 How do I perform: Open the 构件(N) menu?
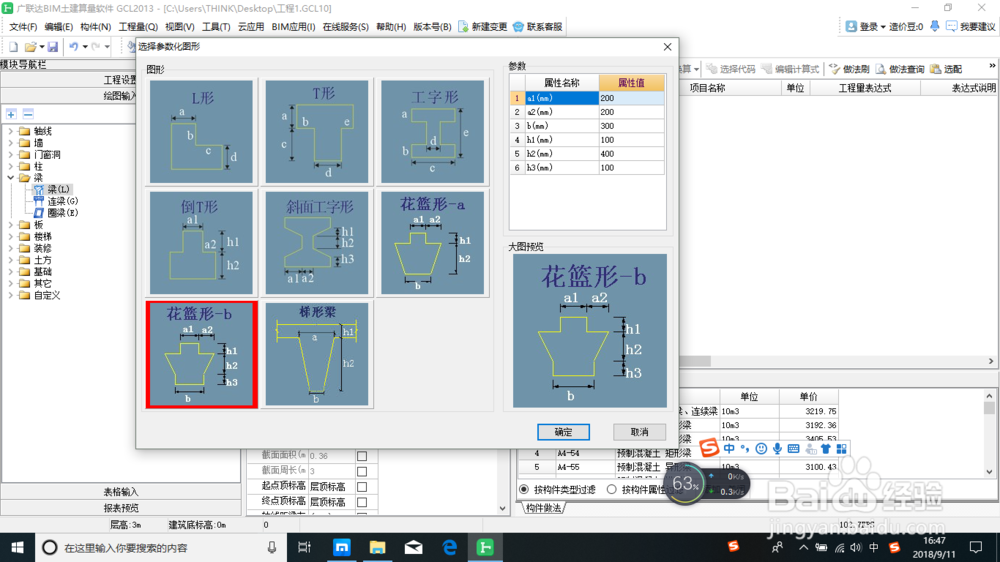coord(96,27)
